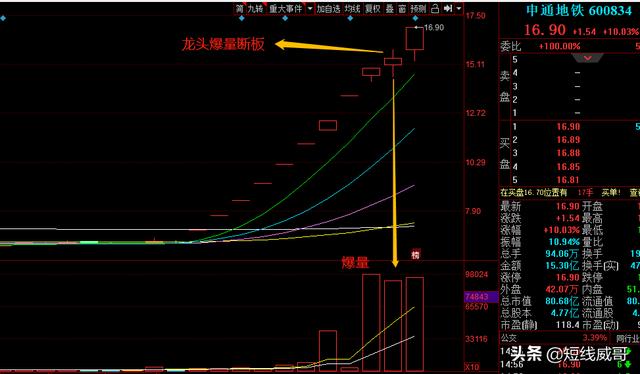Click the 窗 window button
640x374 pixels.
click(x=402, y=9)
